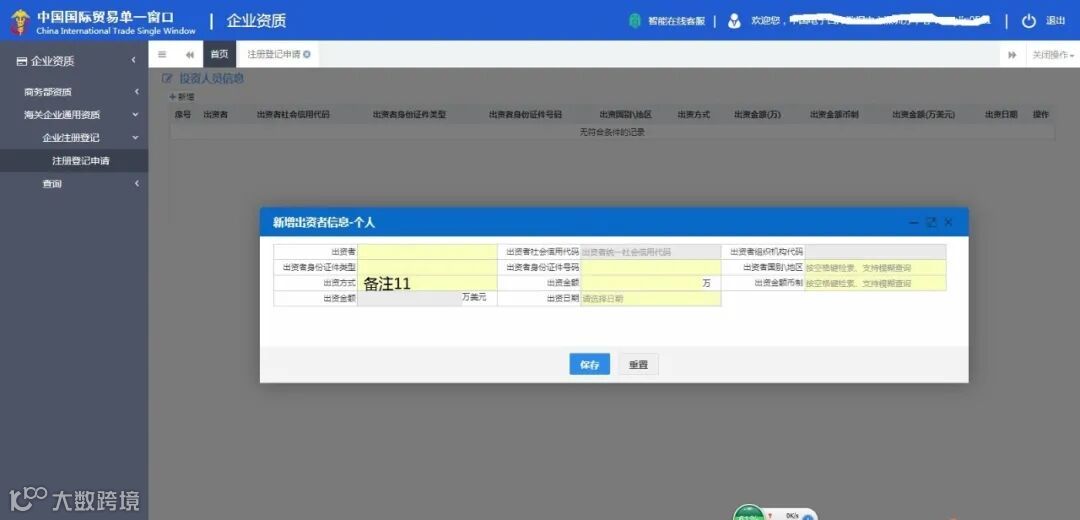1080x520 pixels.
Task: Collapse the chevron beside 企业注册登记
Action: tap(136, 138)
